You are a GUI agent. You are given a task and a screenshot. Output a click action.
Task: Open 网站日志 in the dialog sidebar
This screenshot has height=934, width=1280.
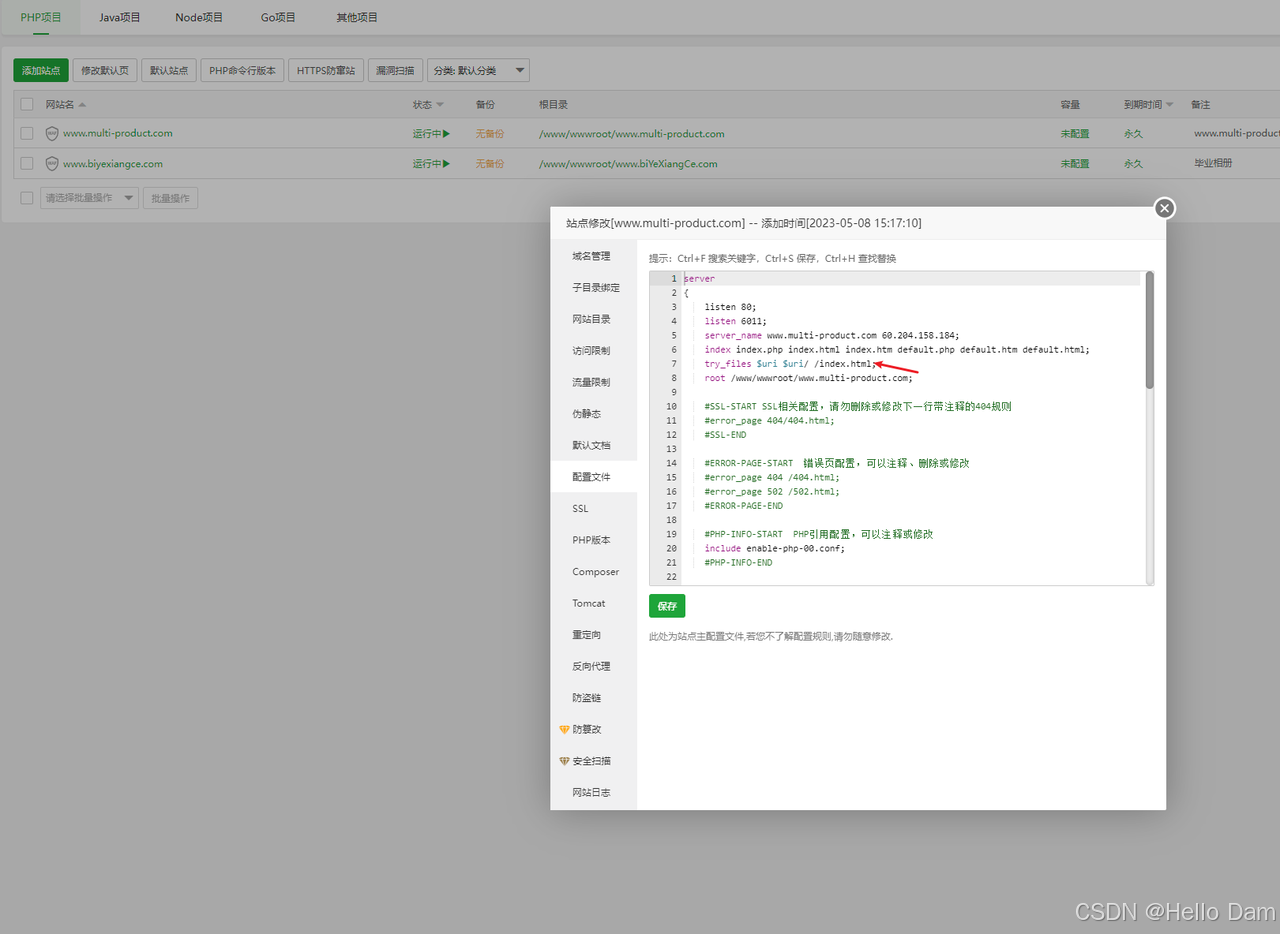point(593,792)
